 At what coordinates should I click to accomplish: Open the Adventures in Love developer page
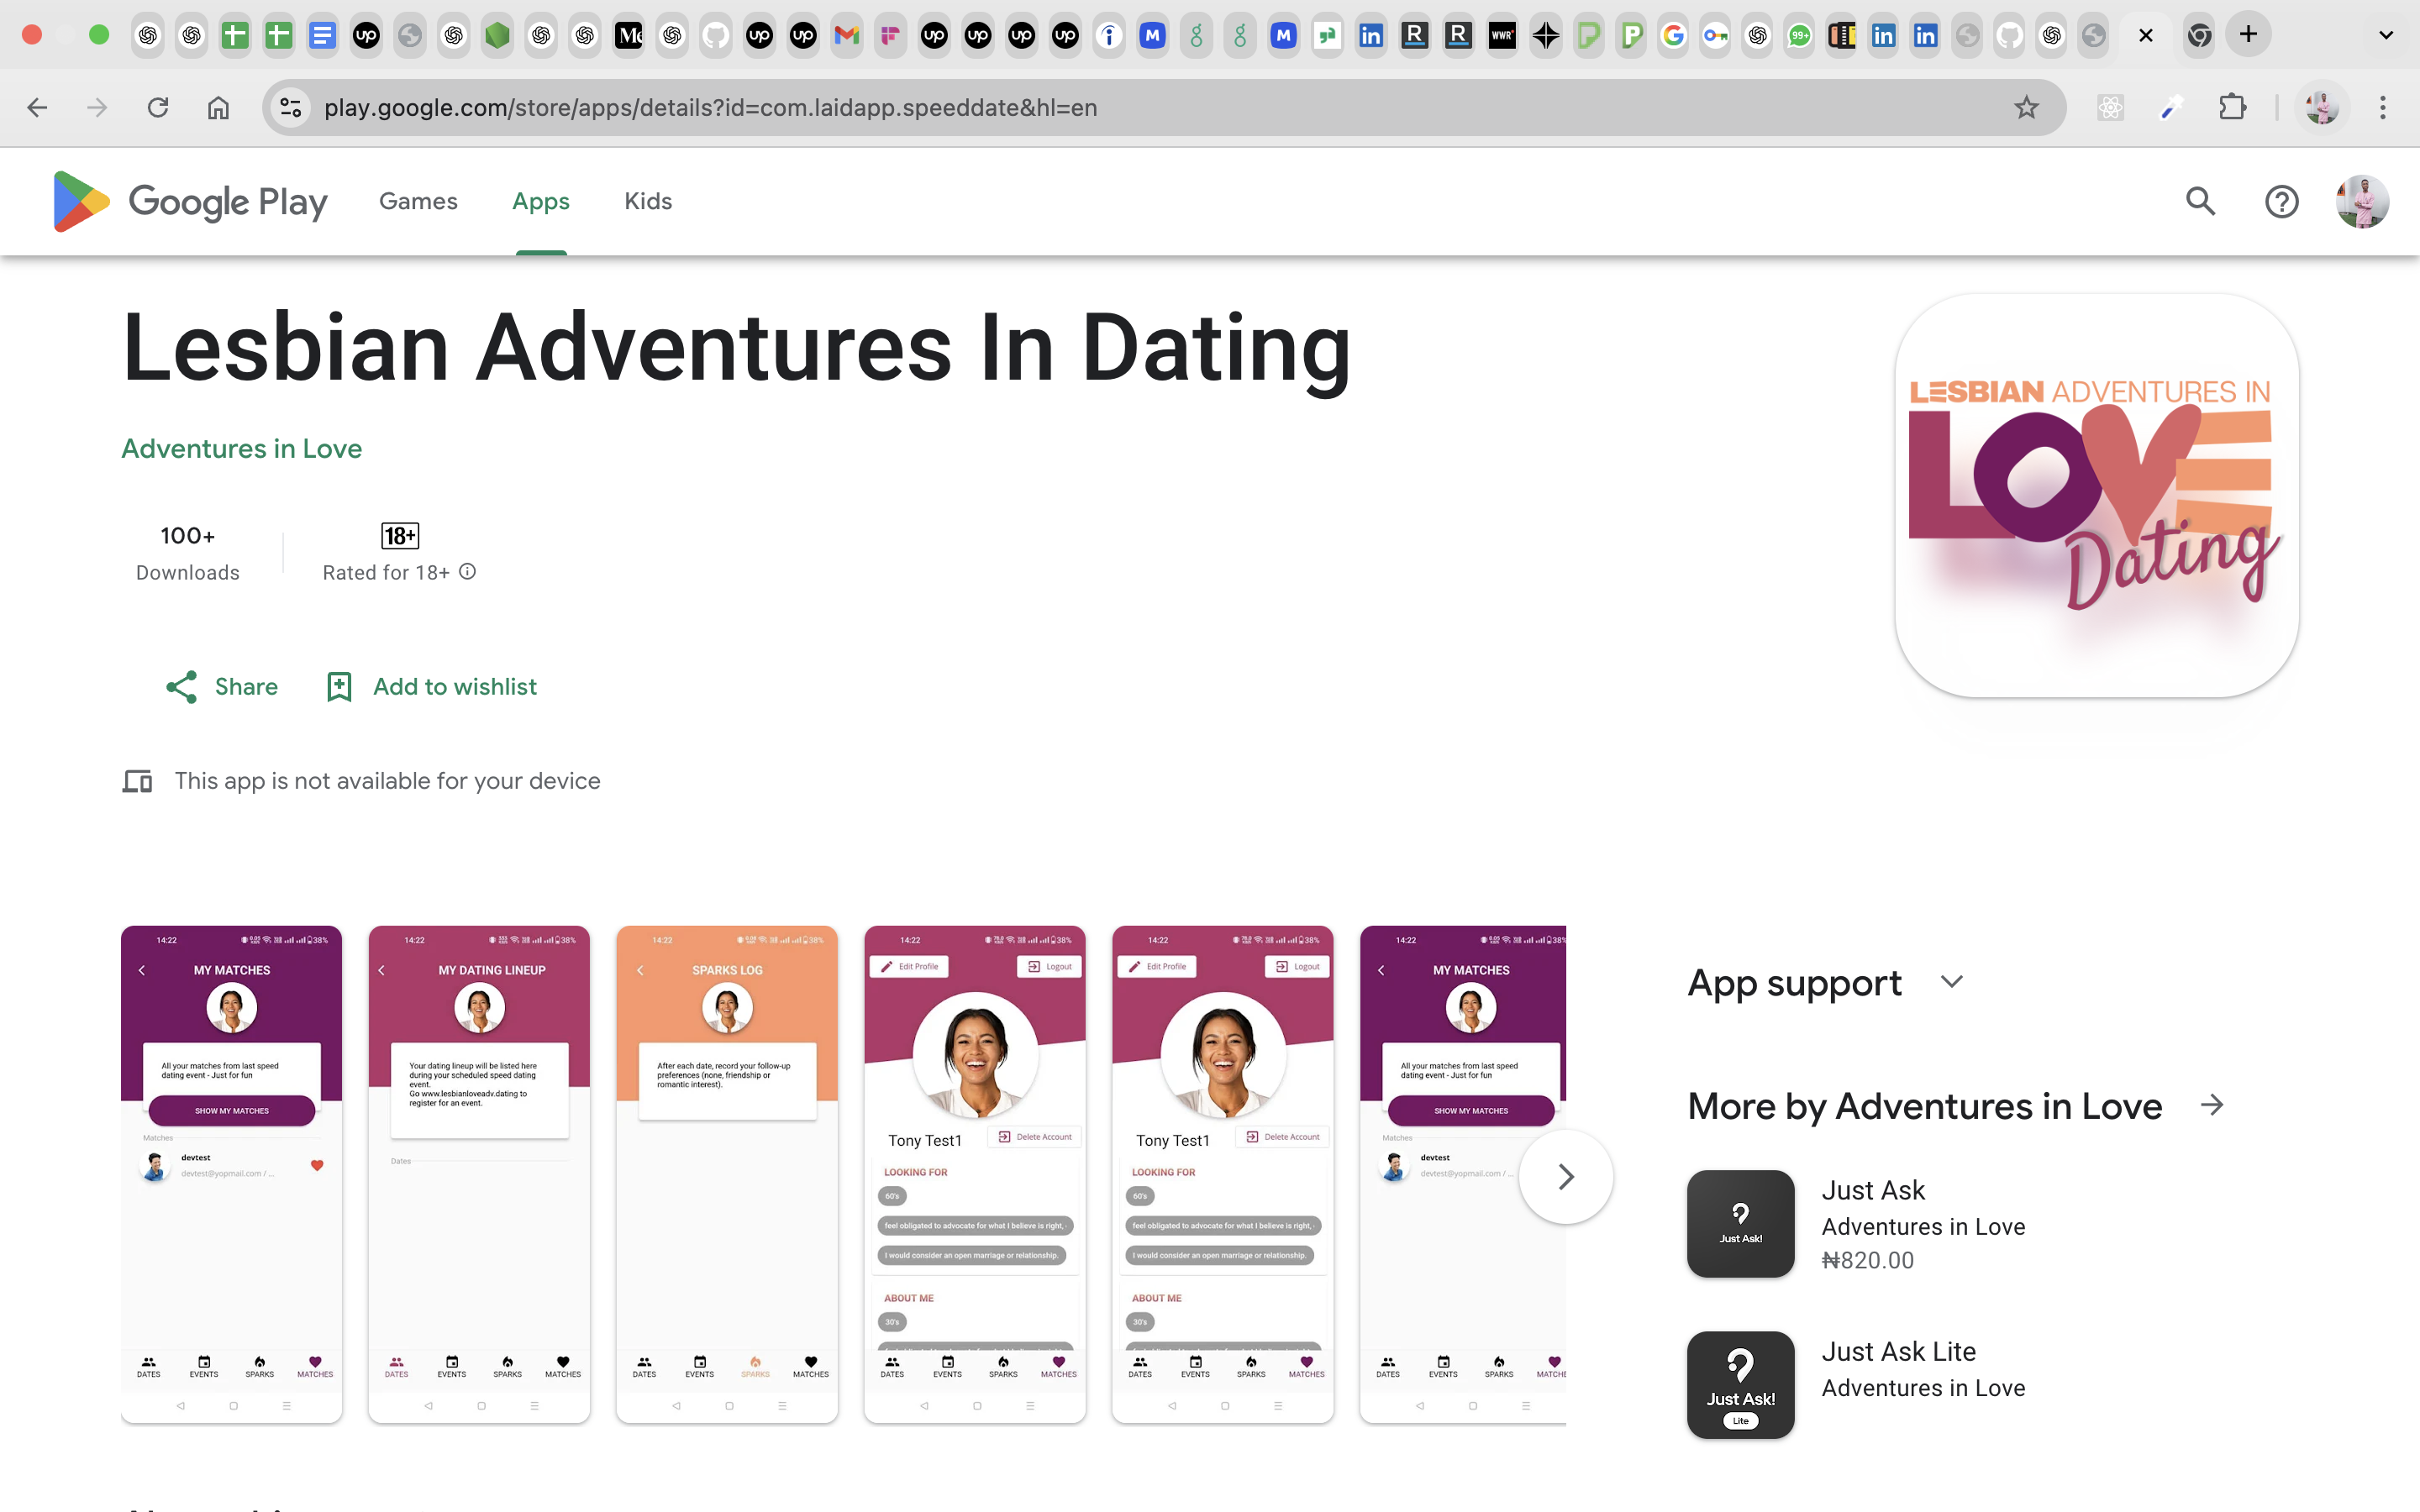coord(241,449)
